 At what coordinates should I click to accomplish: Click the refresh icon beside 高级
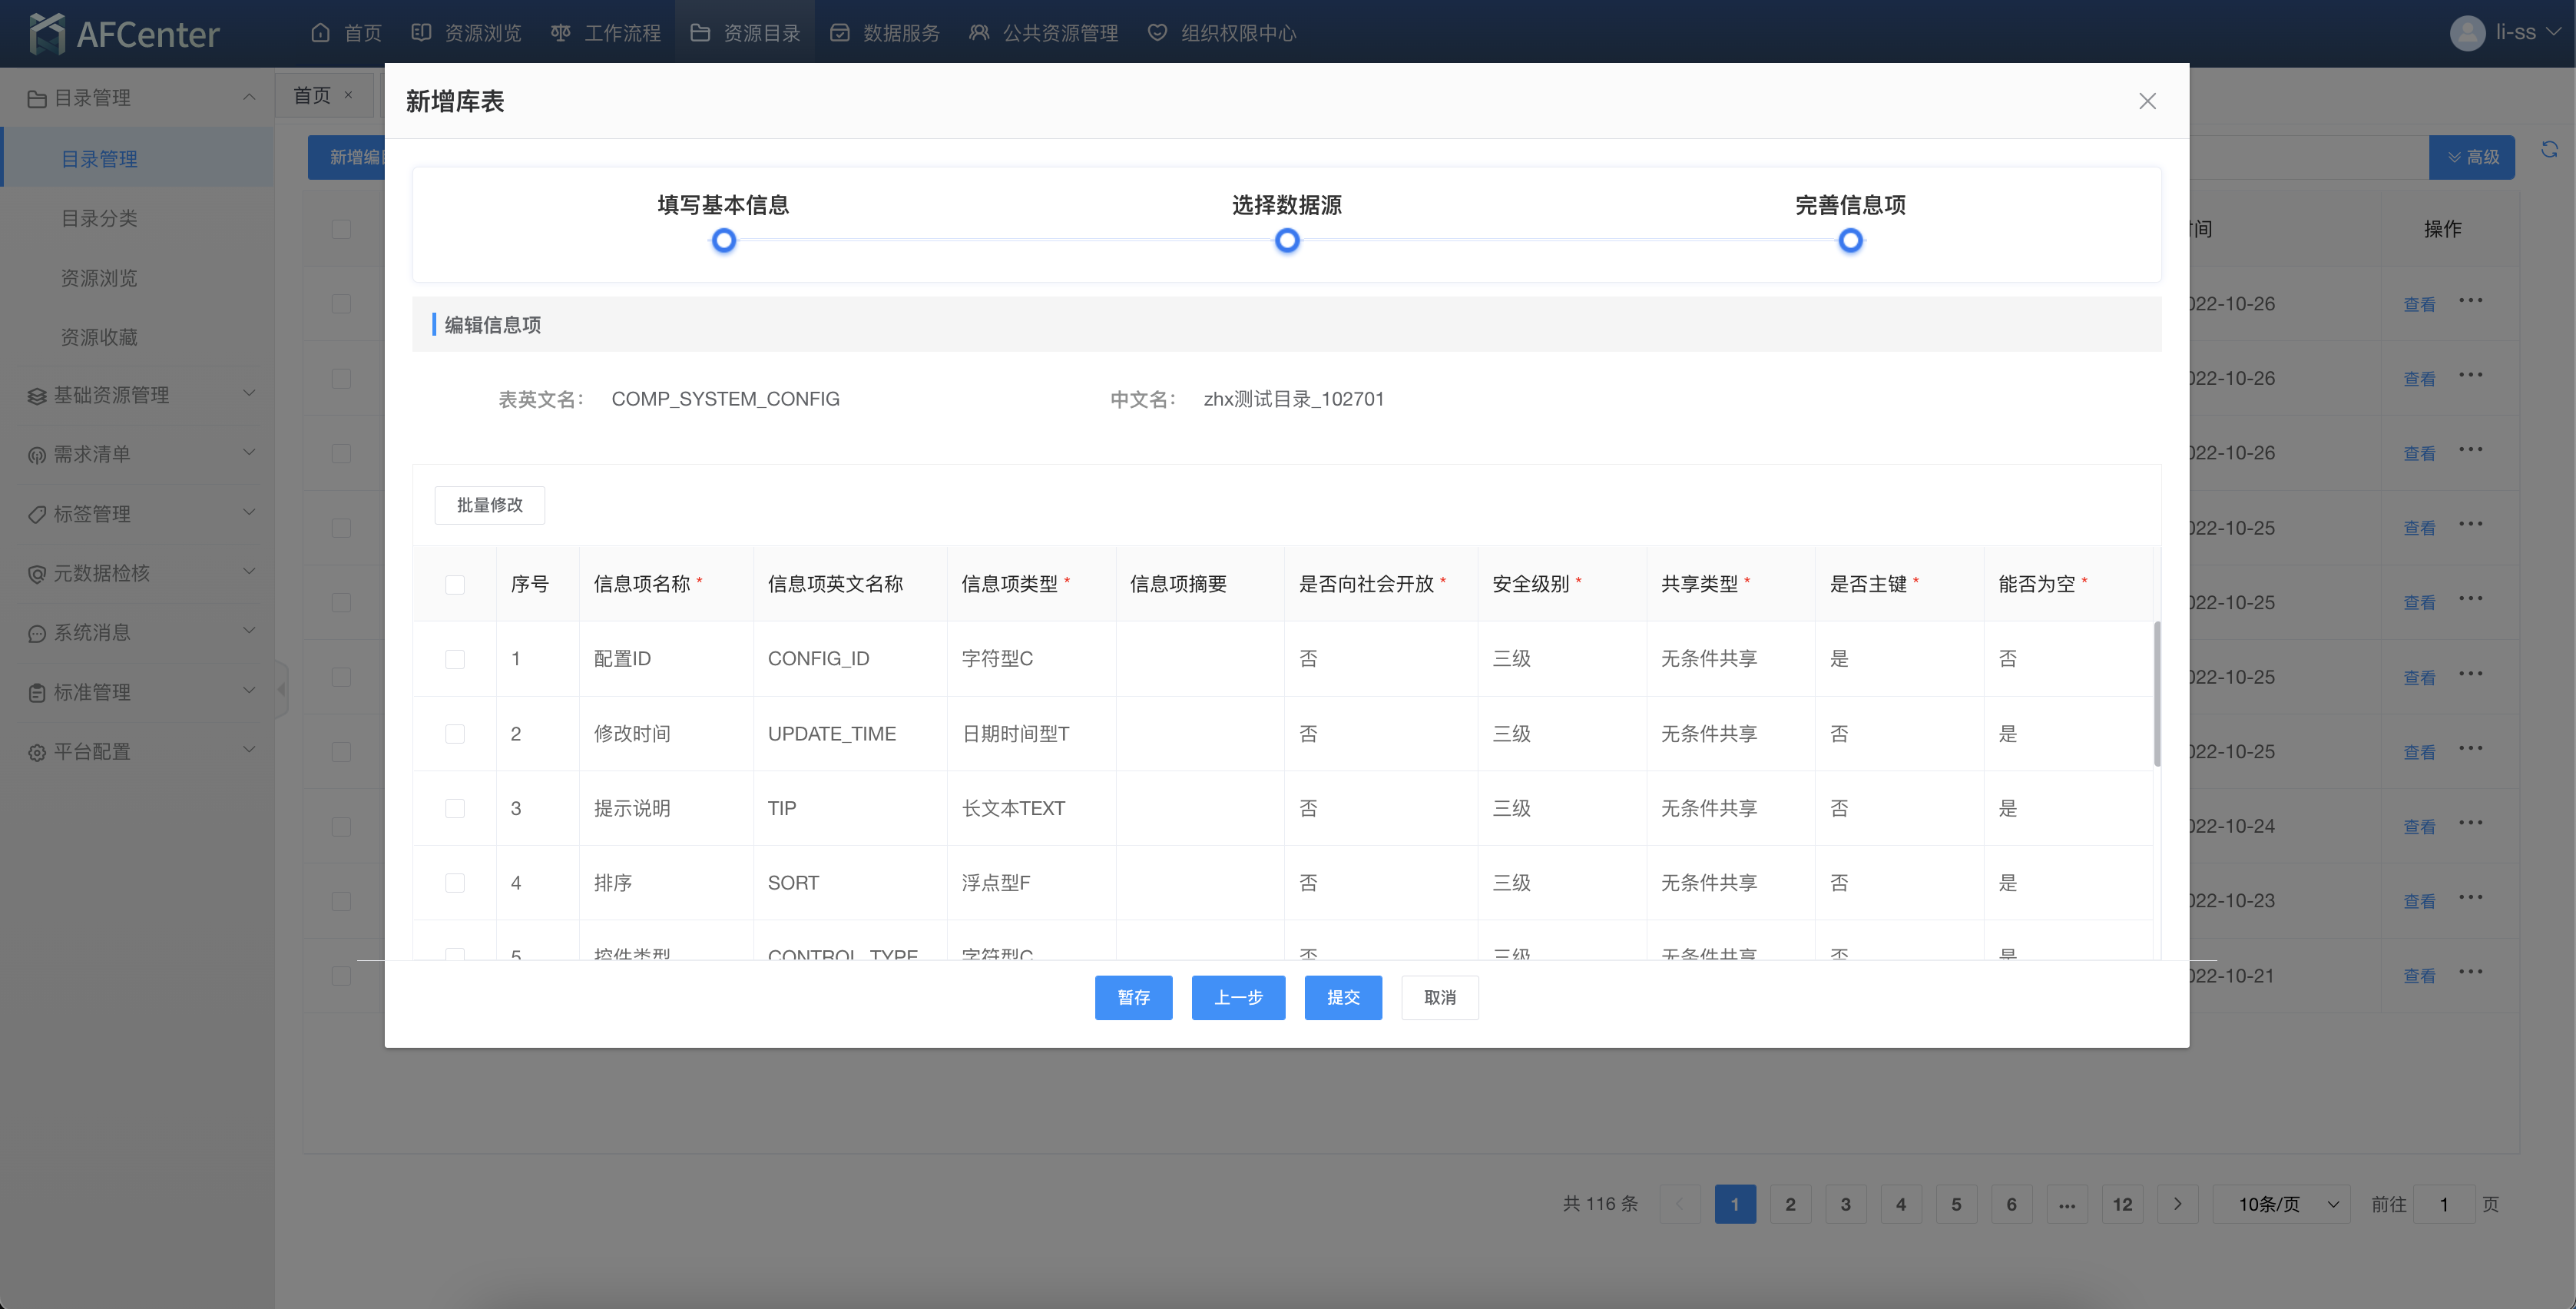pyautogui.click(x=2549, y=150)
